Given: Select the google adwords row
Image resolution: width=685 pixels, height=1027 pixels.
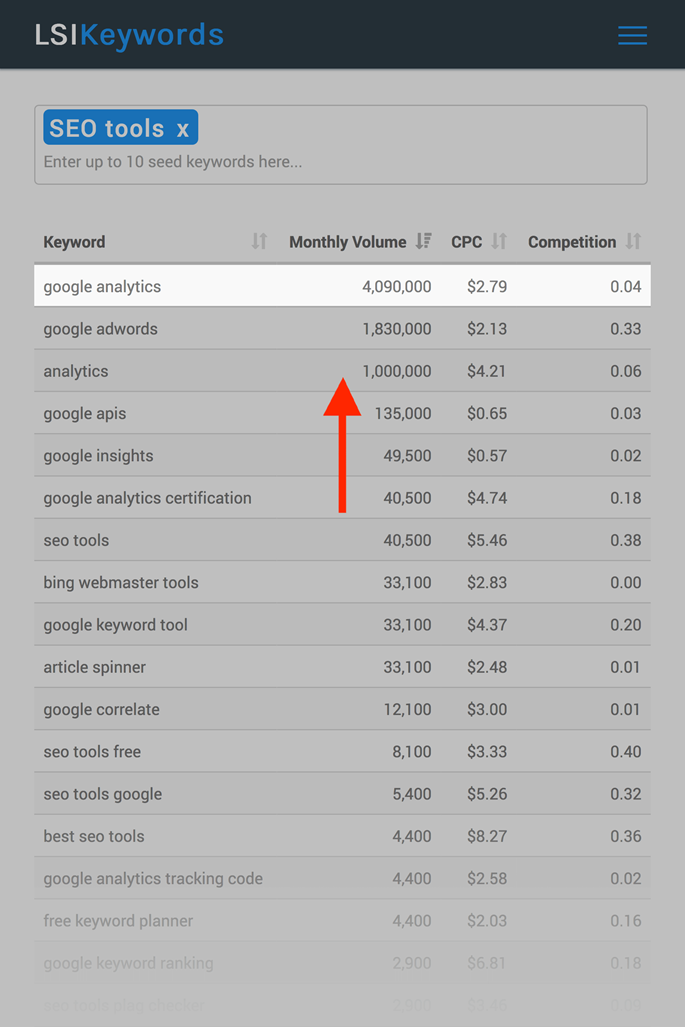Looking at the screenshot, I should (x=342, y=328).
